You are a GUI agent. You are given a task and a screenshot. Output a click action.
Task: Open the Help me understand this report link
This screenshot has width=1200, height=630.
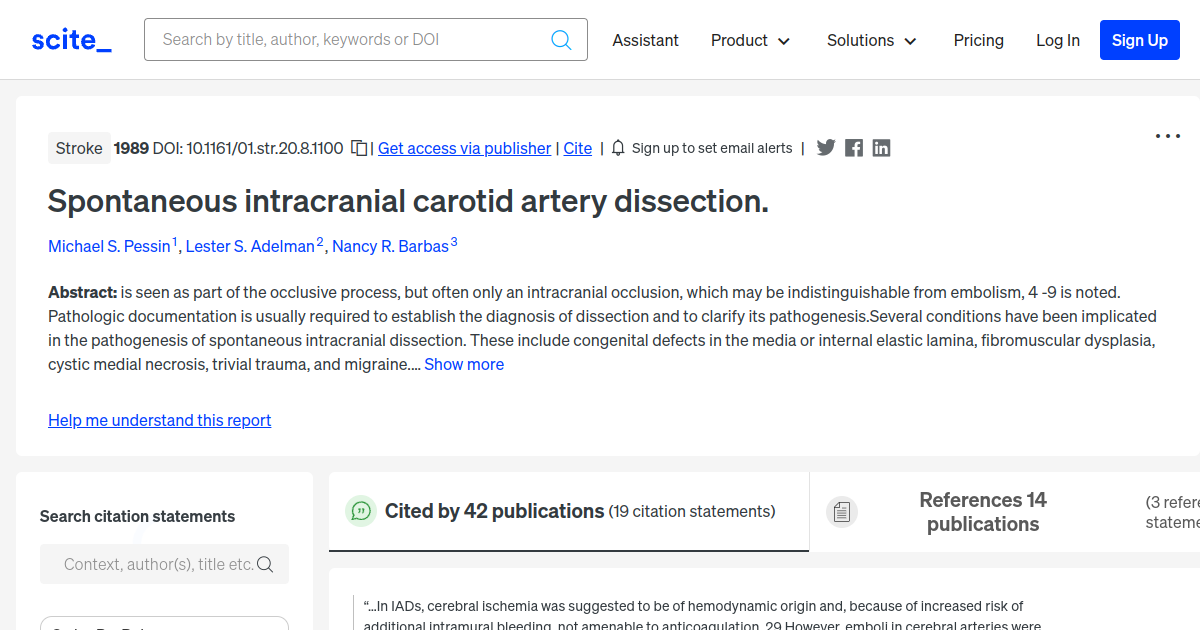tap(160, 420)
